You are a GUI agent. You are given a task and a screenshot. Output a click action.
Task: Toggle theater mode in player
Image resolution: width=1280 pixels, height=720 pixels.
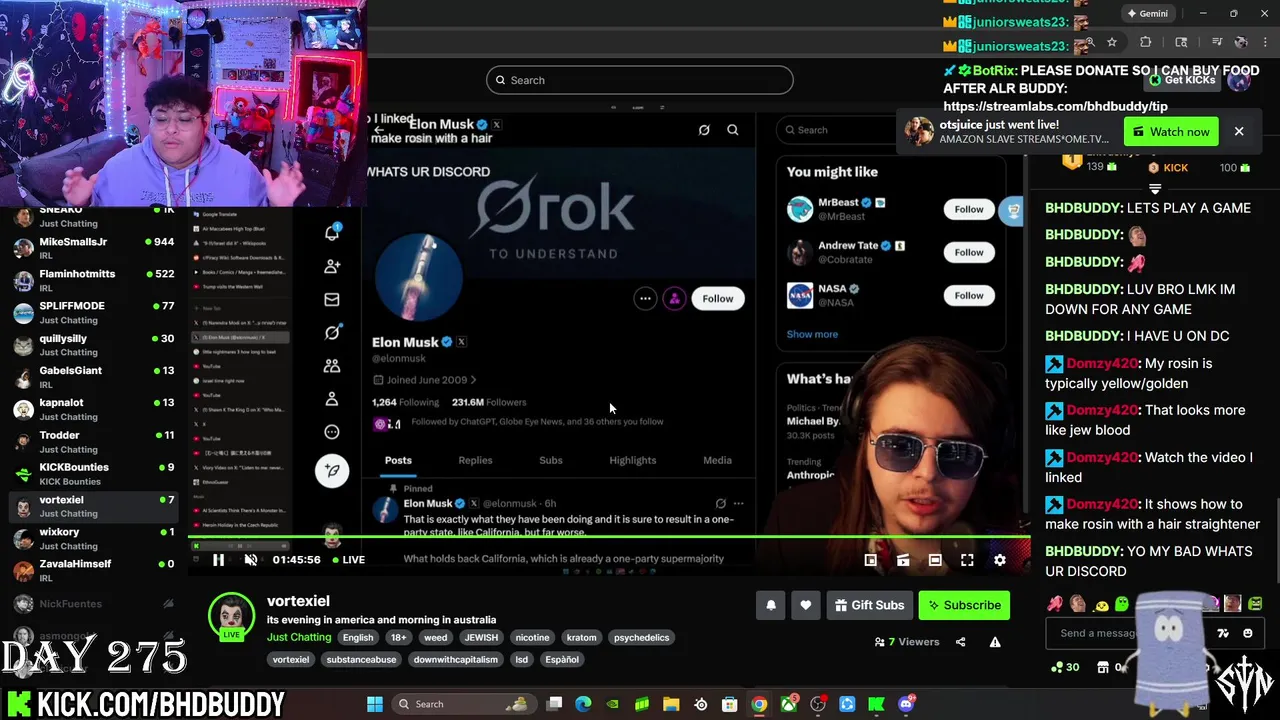pyautogui.click(x=935, y=560)
